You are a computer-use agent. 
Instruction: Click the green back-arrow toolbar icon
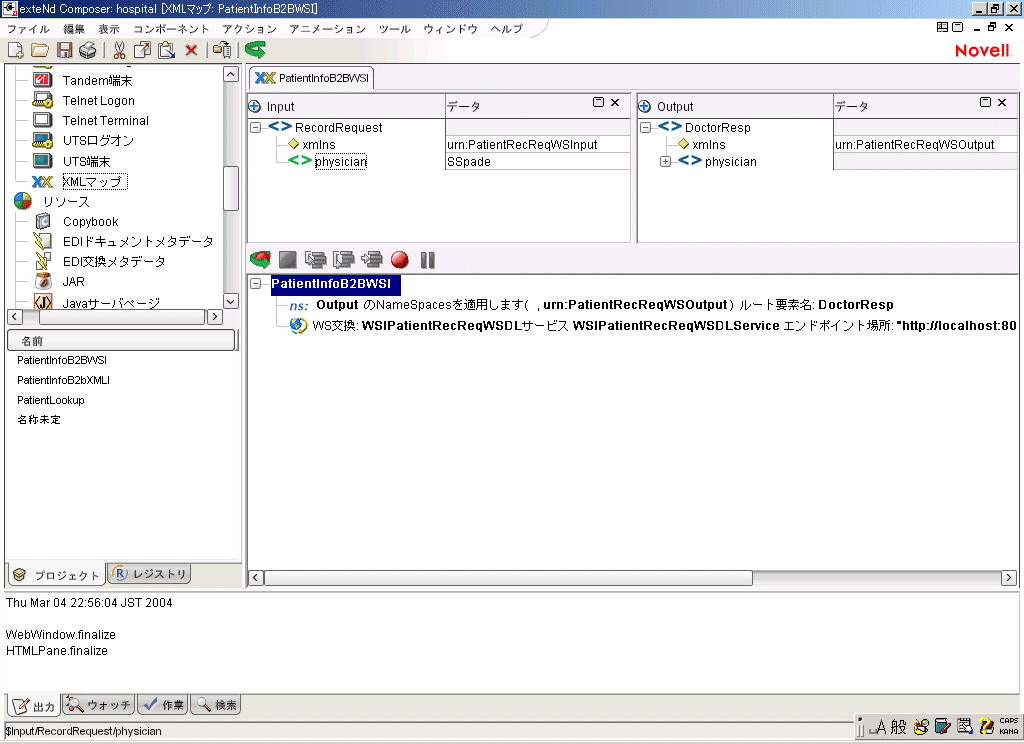click(x=255, y=50)
